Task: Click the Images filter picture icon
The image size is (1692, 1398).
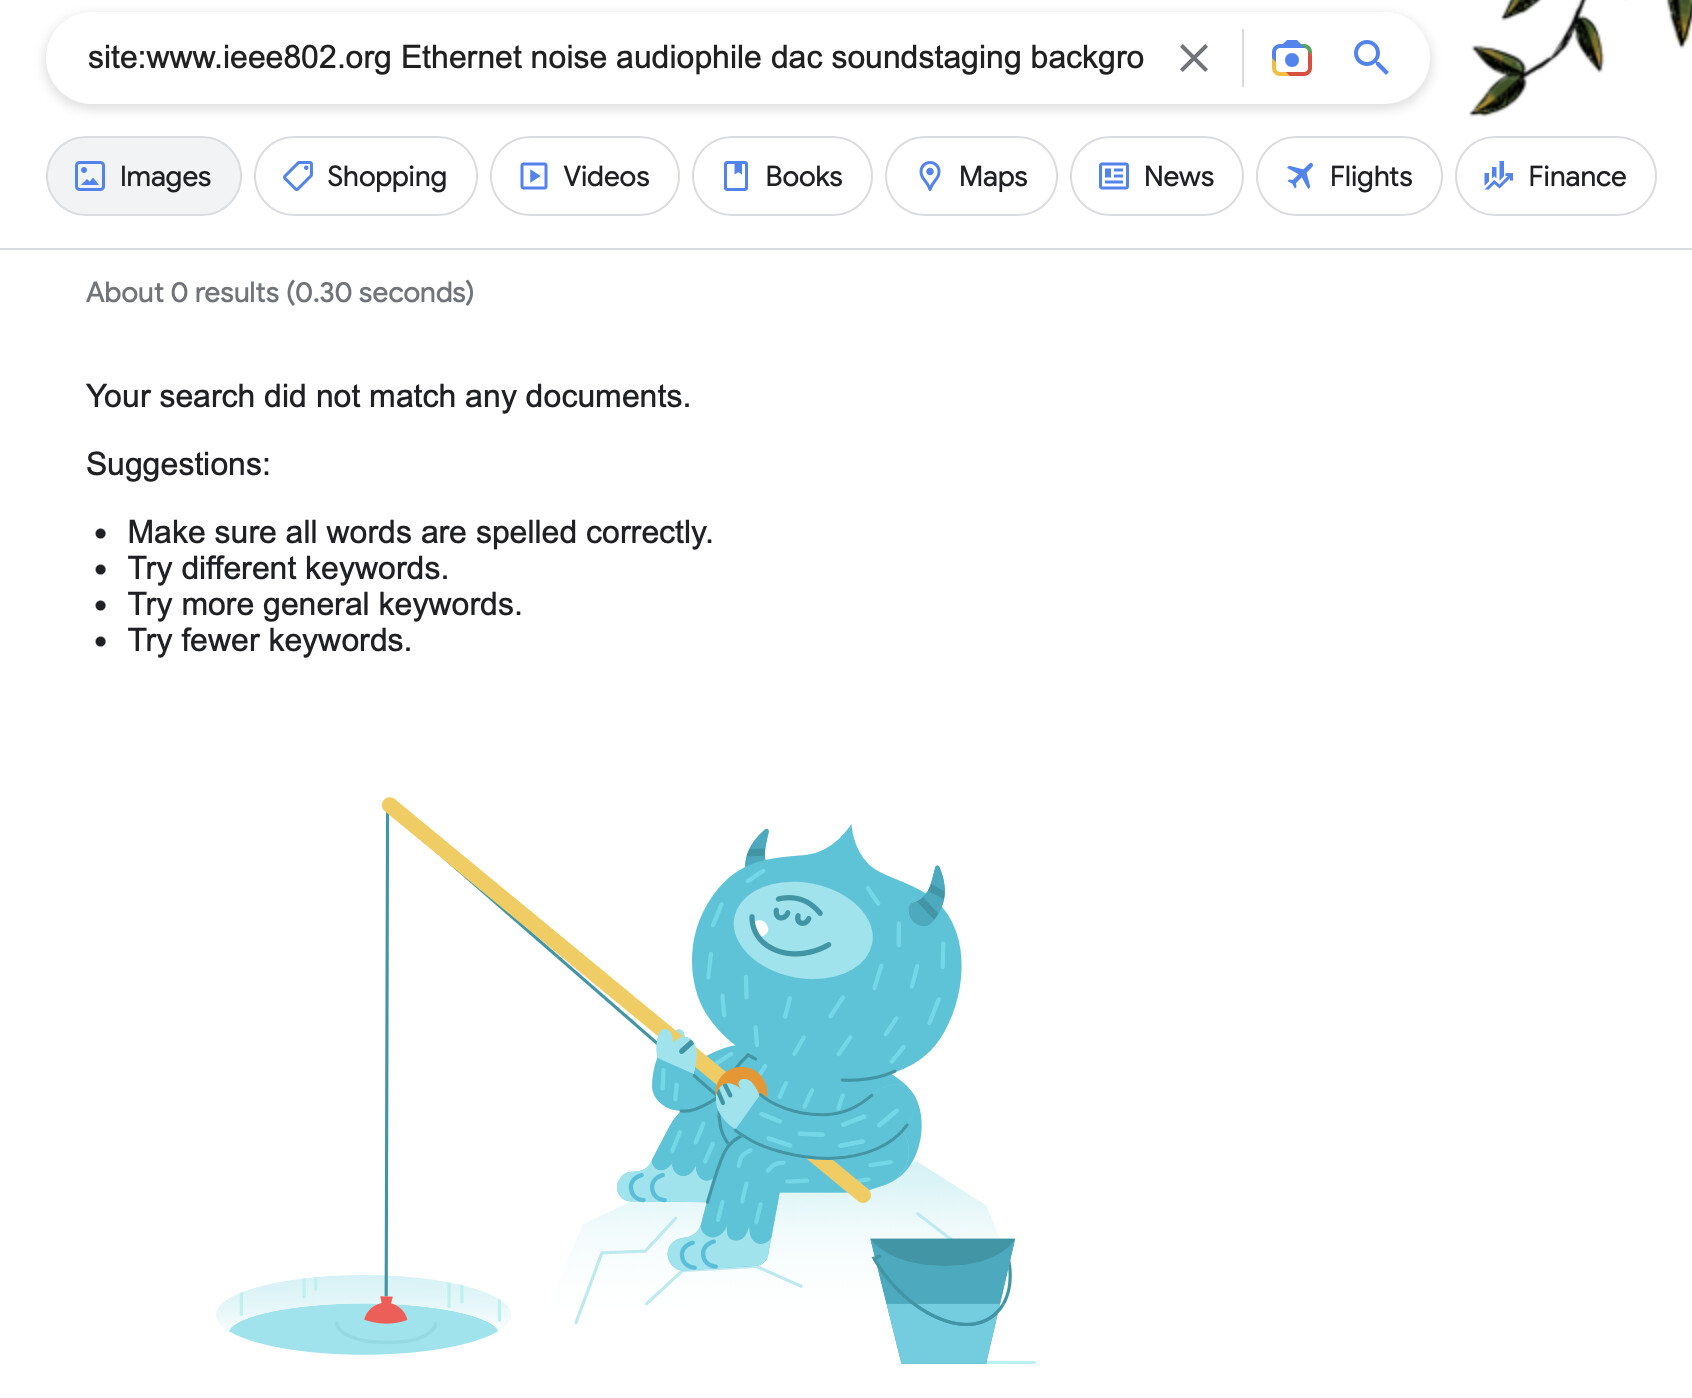Action: click(90, 176)
